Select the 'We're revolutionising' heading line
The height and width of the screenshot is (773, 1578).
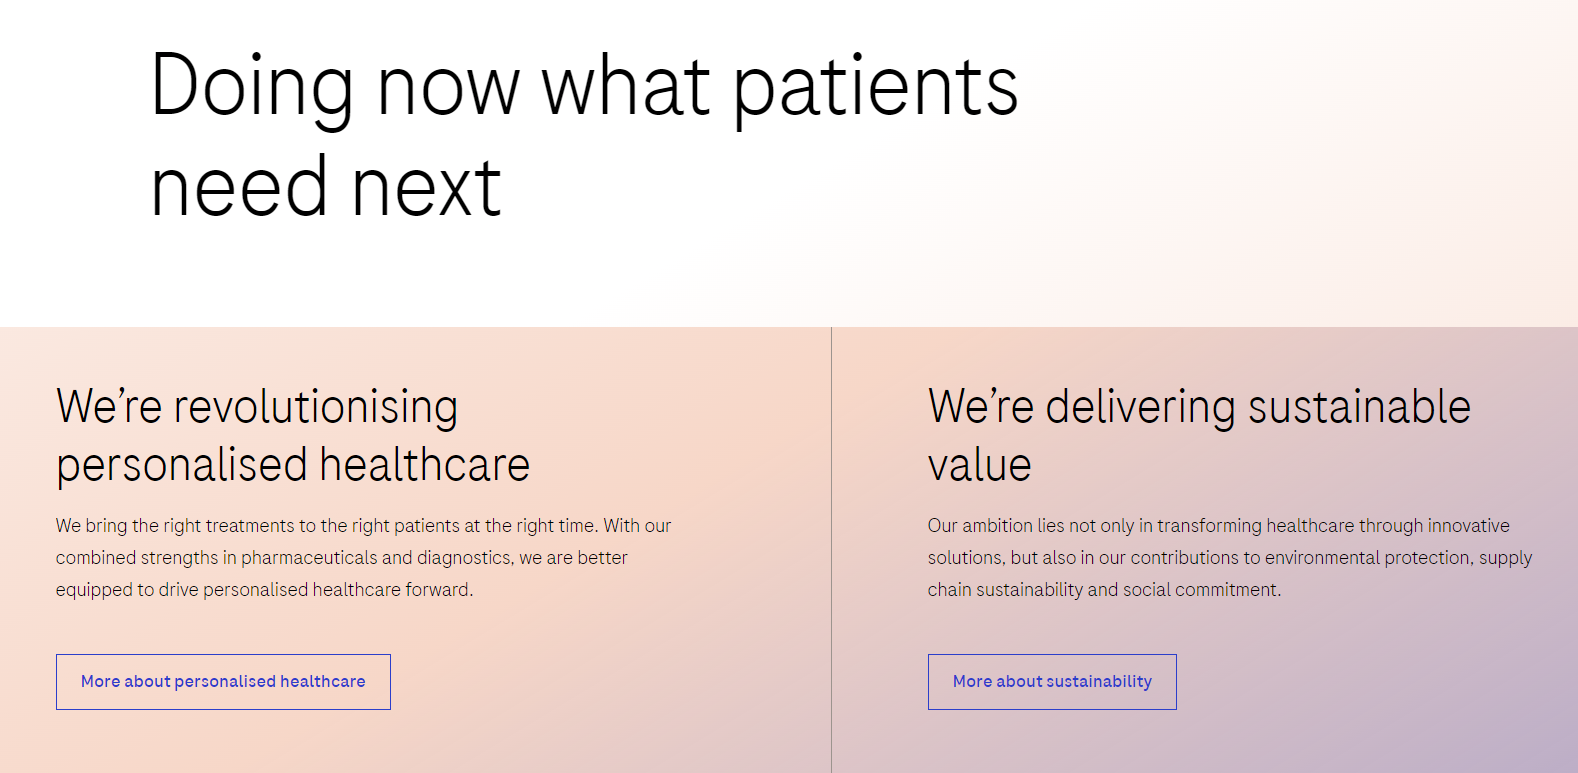[257, 407]
